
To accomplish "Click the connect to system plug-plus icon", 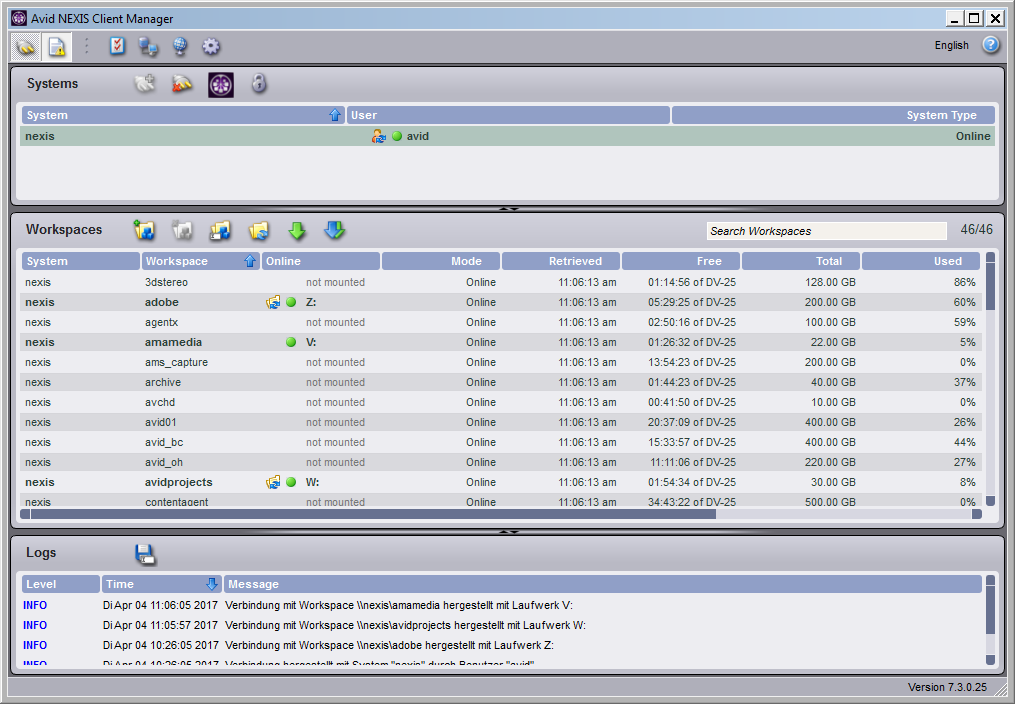I will click(x=145, y=83).
